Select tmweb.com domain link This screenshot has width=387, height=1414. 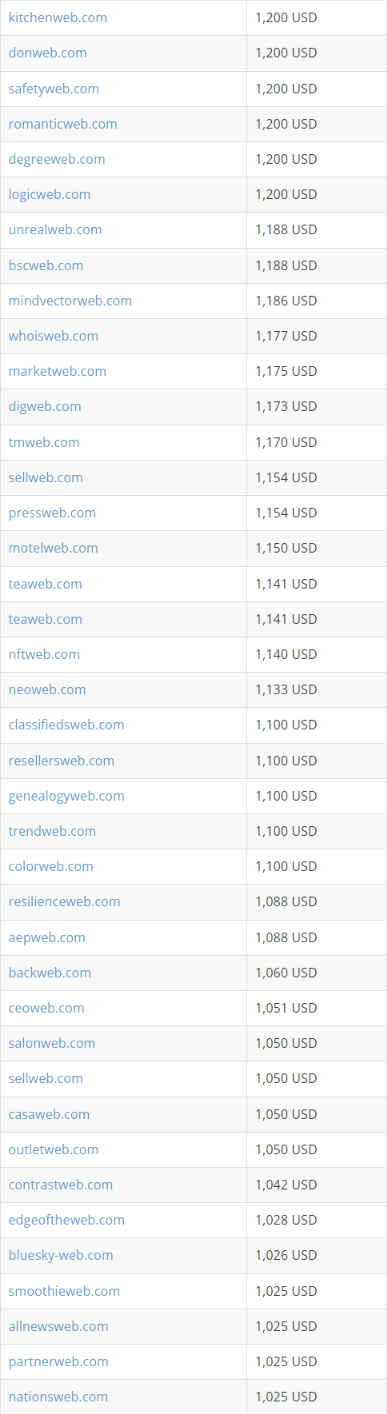pyautogui.click(x=44, y=442)
